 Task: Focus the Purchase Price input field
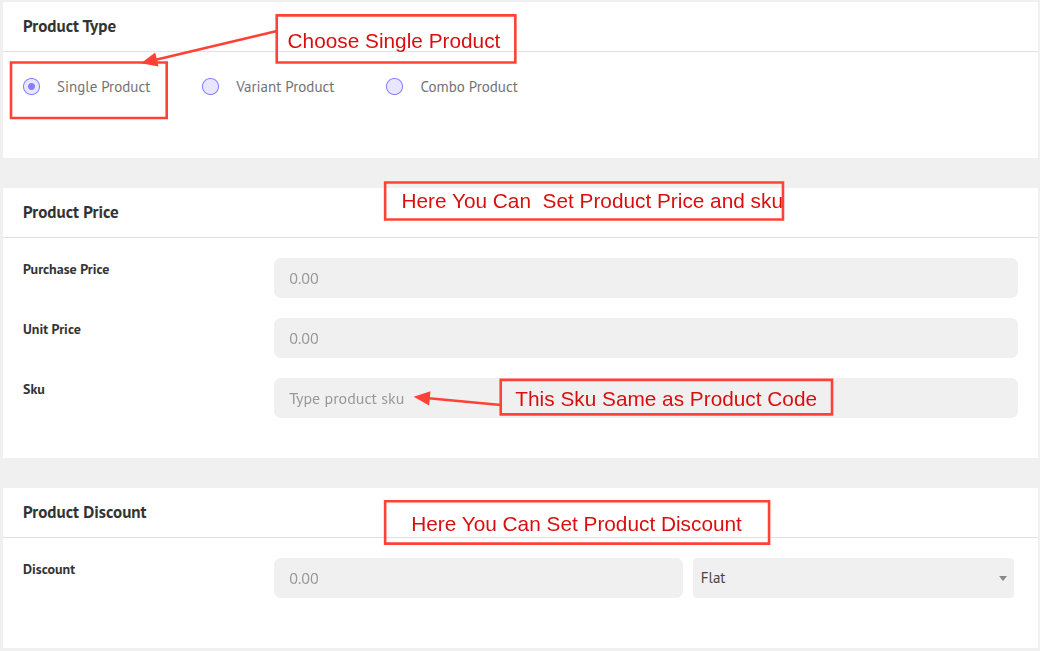pyautogui.click(x=645, y=278)
